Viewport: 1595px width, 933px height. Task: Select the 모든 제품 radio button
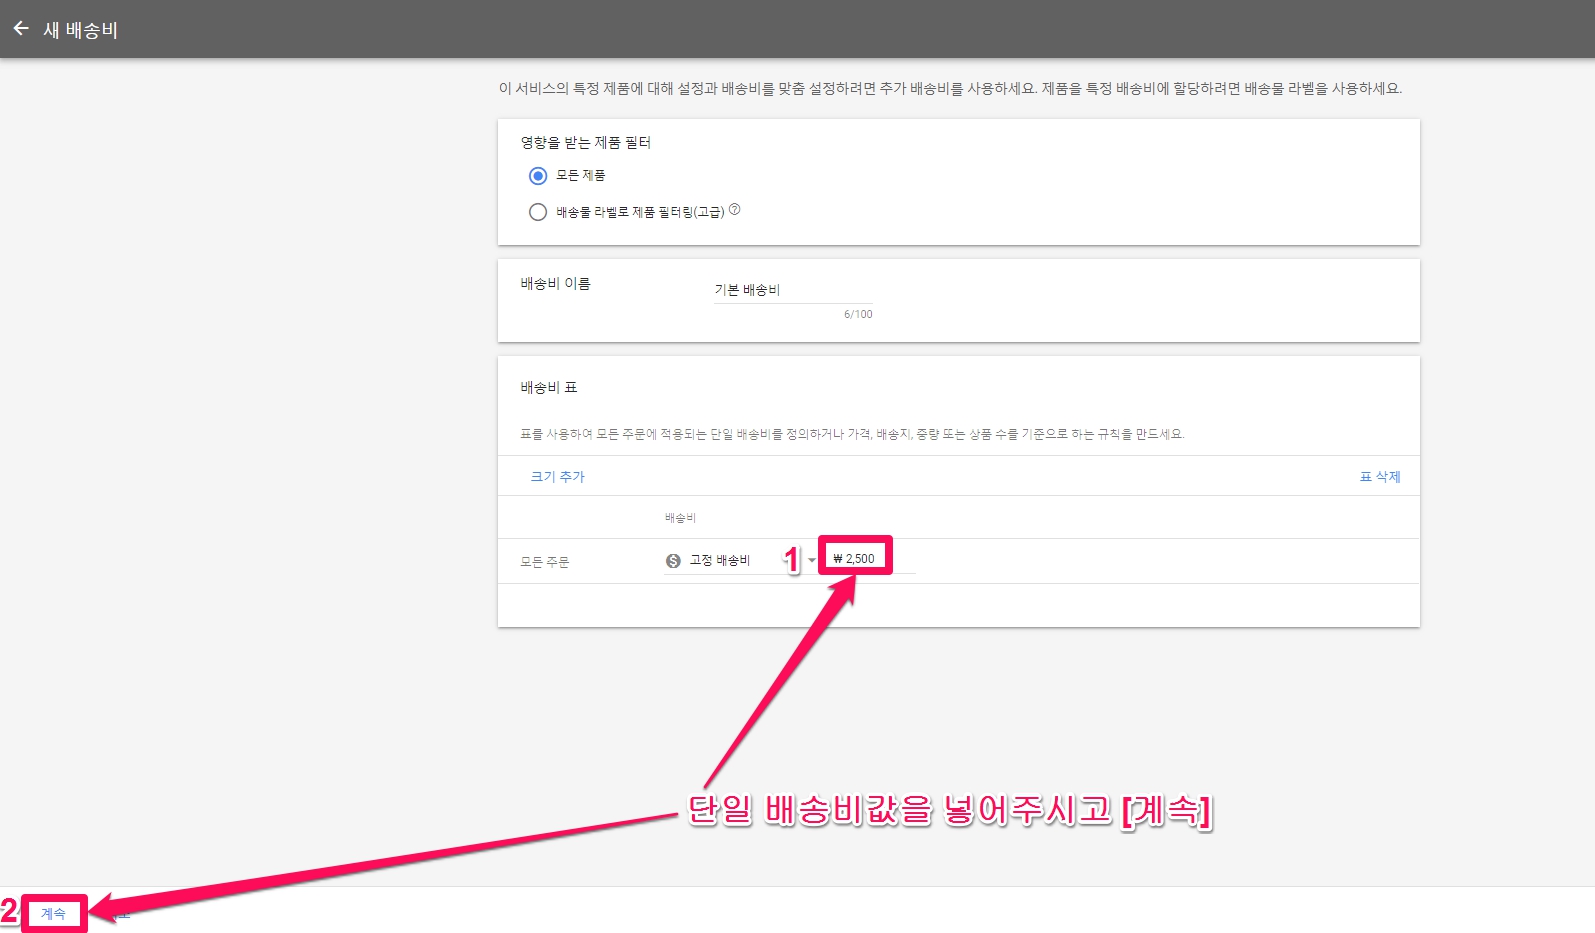pyautogui.click(x=538, y=176)
